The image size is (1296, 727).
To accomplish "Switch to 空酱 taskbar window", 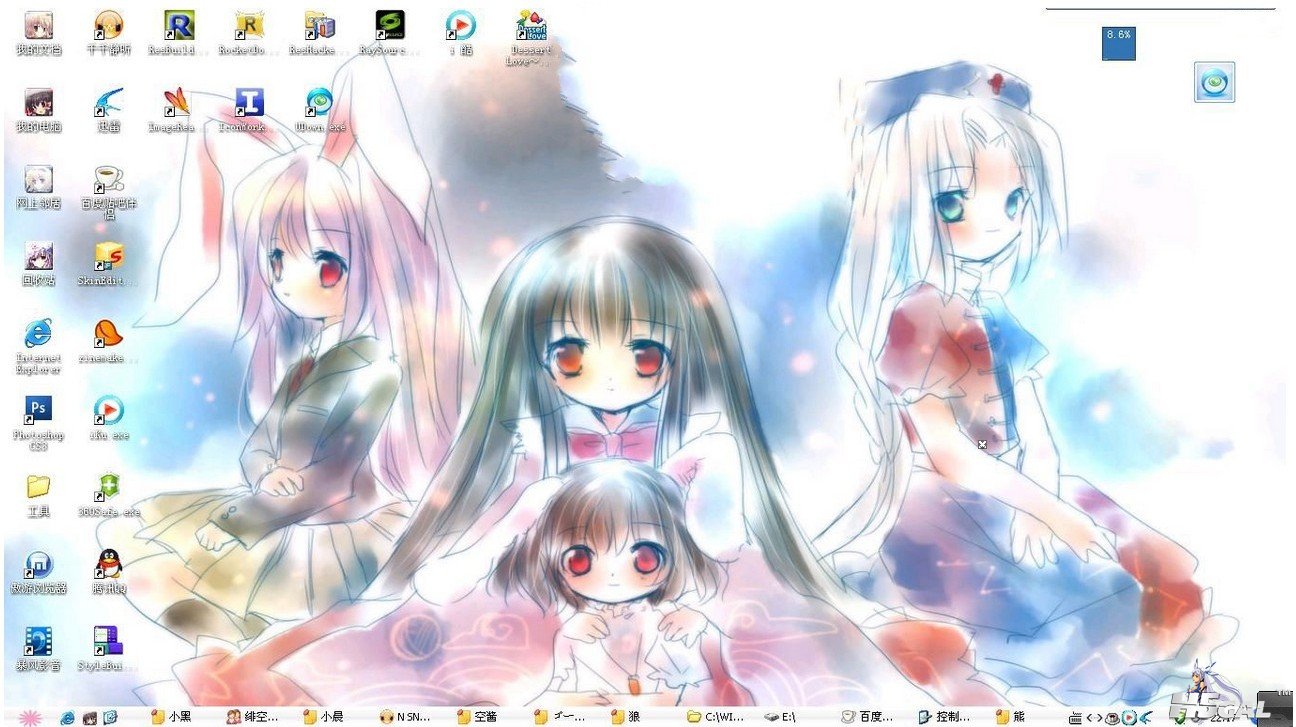I will [x=477, y=717].
